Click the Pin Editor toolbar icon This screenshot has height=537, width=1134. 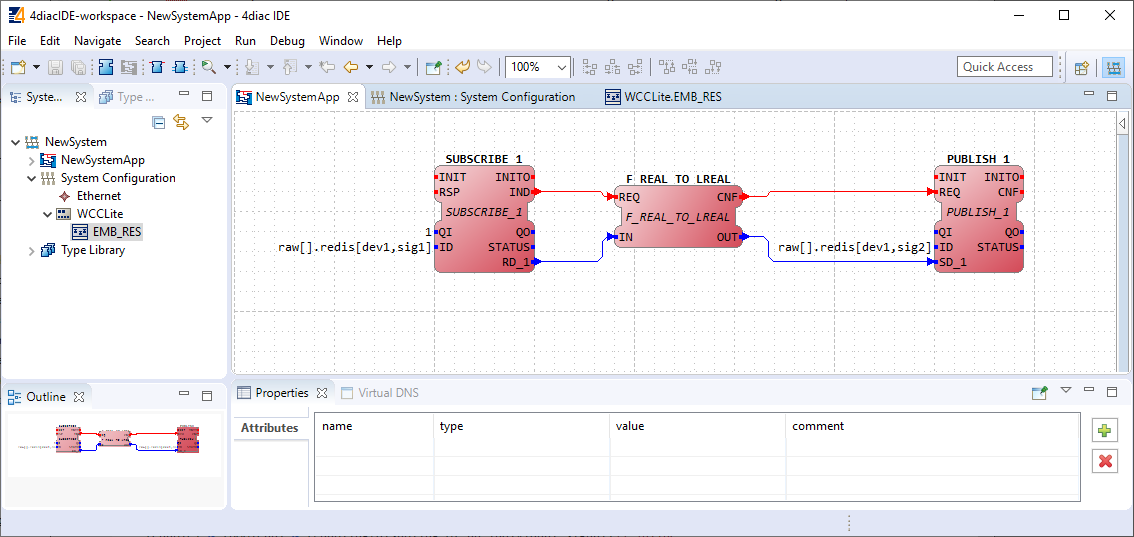click(x=433, y=67)
